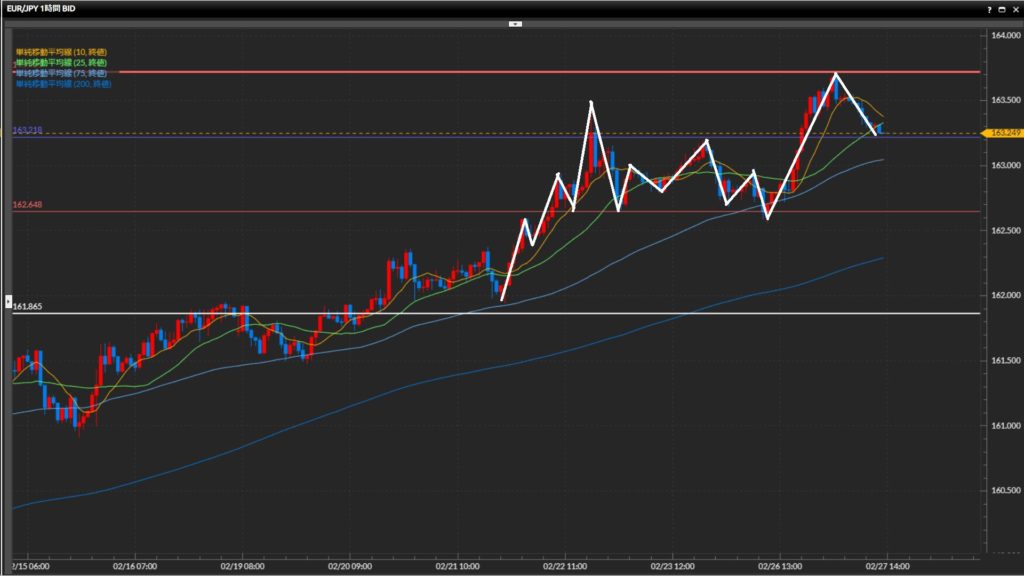Click the 75-period moving average label

62,73
